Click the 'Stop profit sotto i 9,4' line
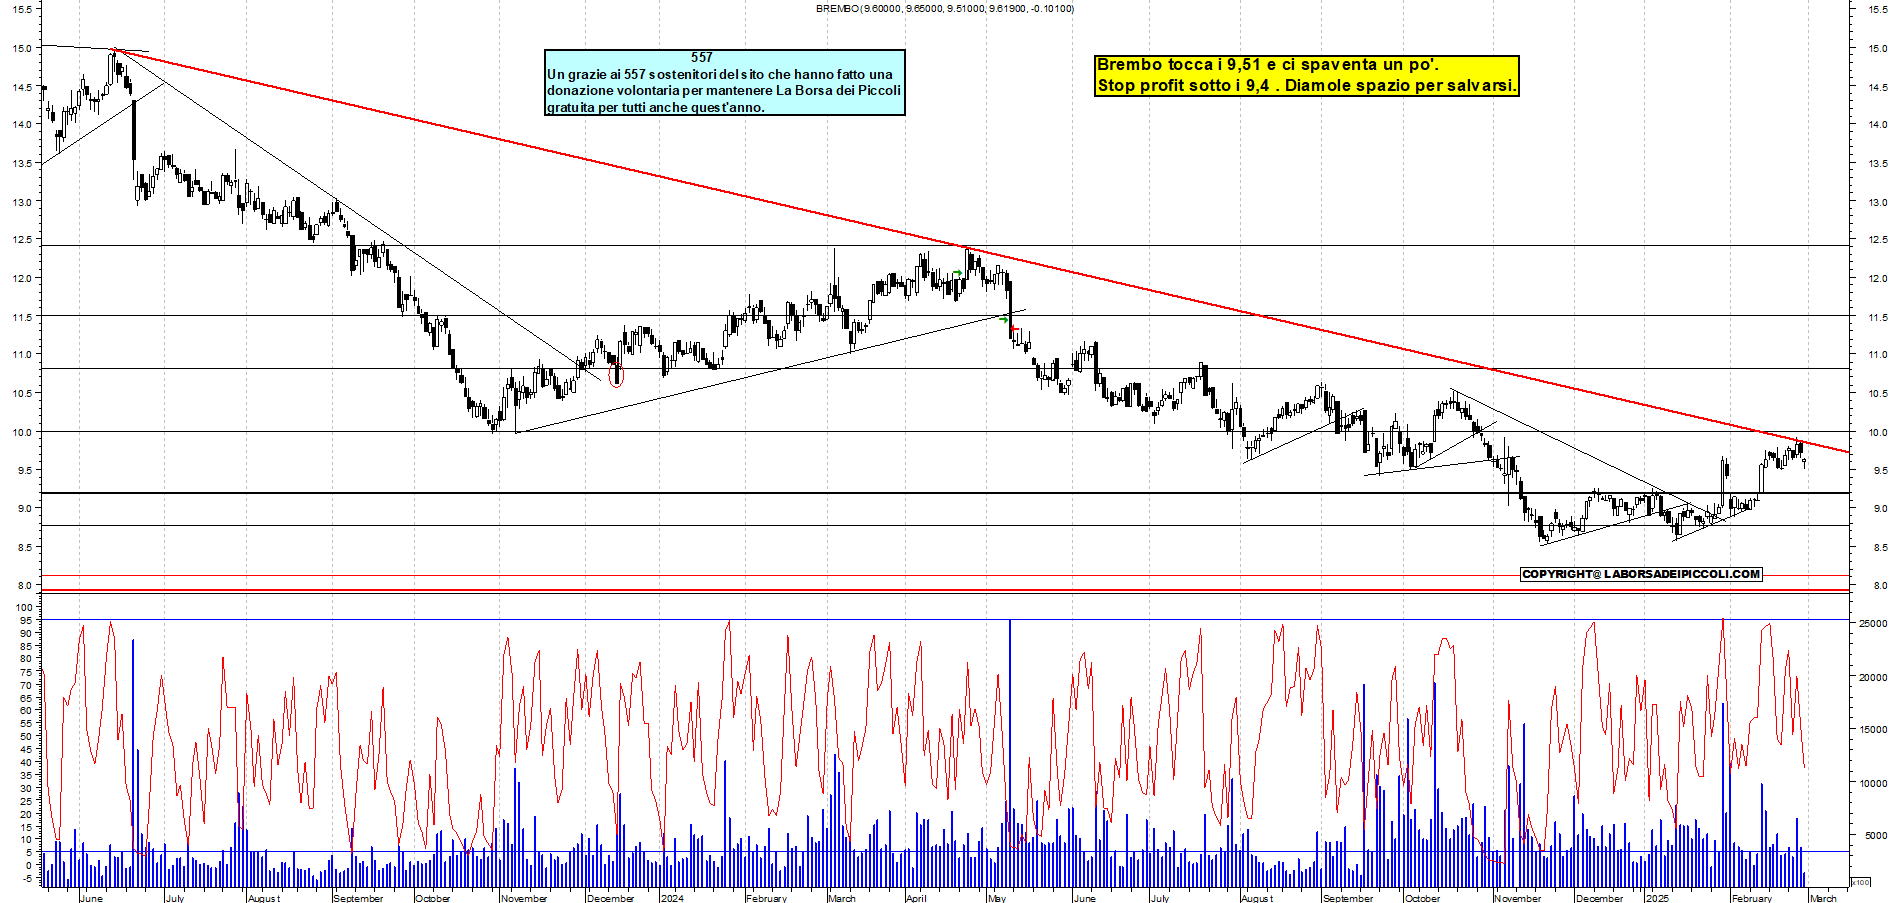Screen dimensions: 1890x903 click(x=1306, y=86)
